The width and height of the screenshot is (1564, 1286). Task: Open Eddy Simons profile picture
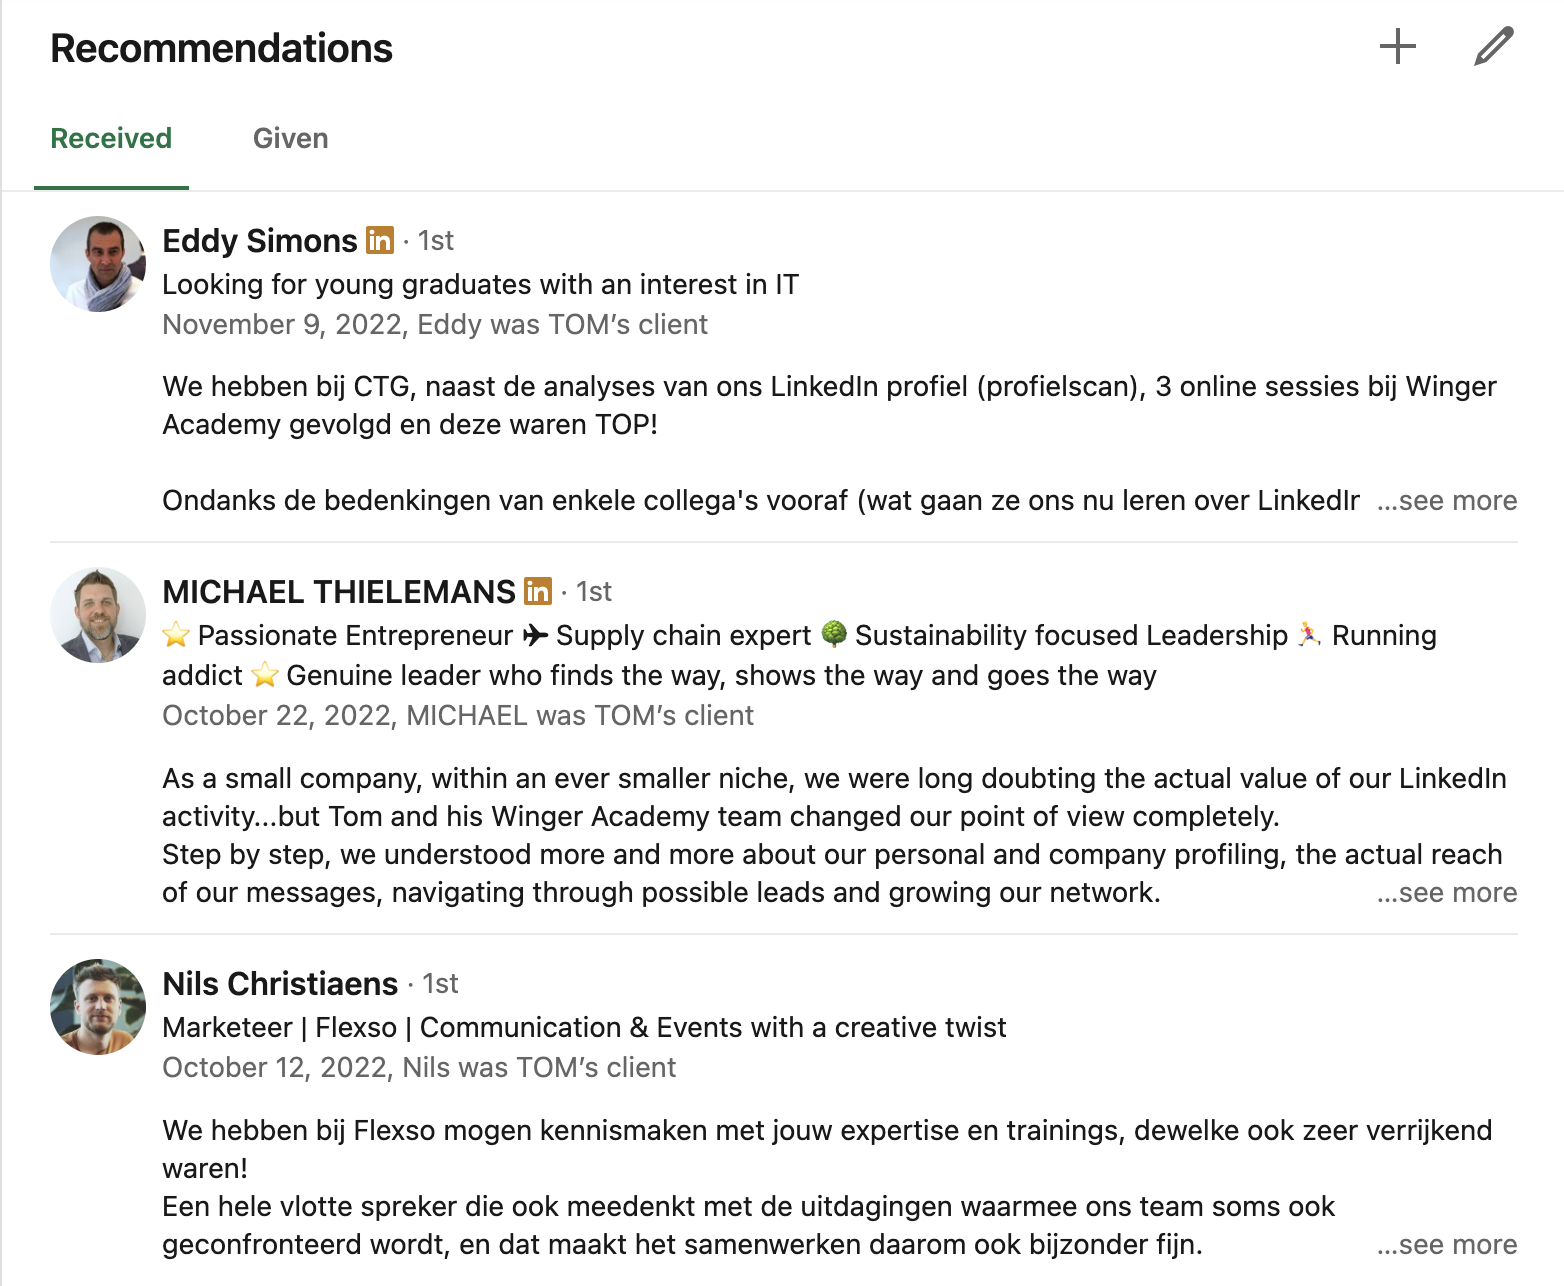(x=98, y=264)
